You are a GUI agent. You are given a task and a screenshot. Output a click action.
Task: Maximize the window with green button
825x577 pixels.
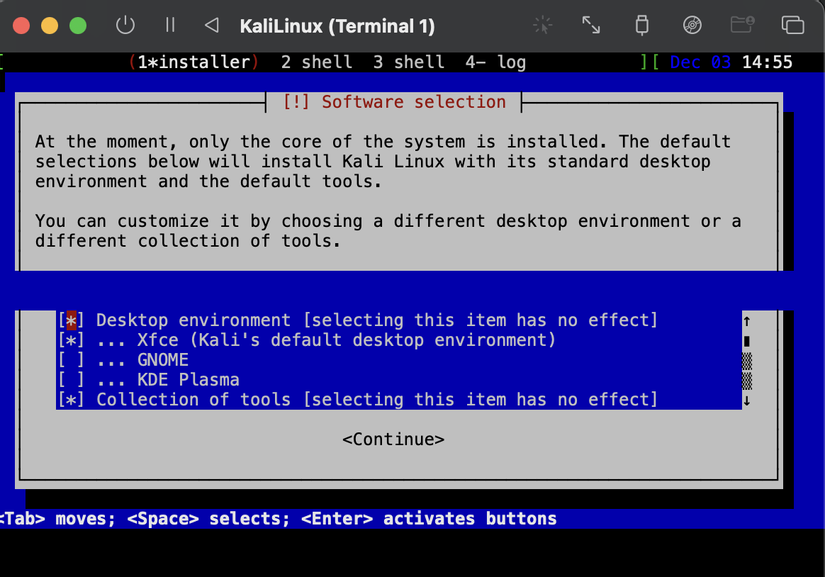pos(78,26)
